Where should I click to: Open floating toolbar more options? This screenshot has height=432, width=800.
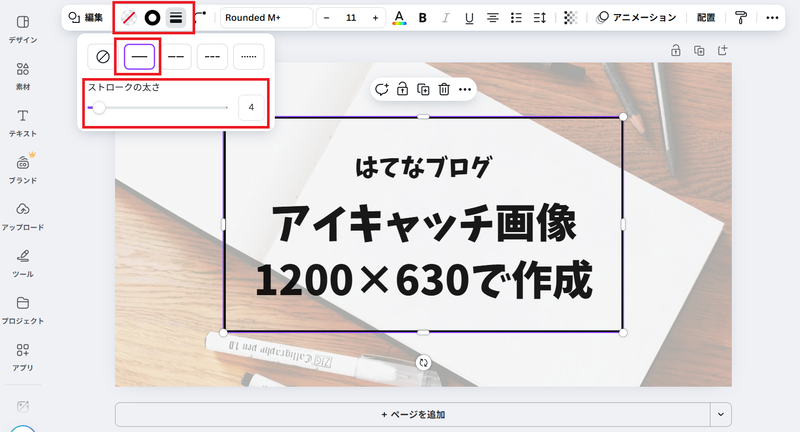(465, 90)
